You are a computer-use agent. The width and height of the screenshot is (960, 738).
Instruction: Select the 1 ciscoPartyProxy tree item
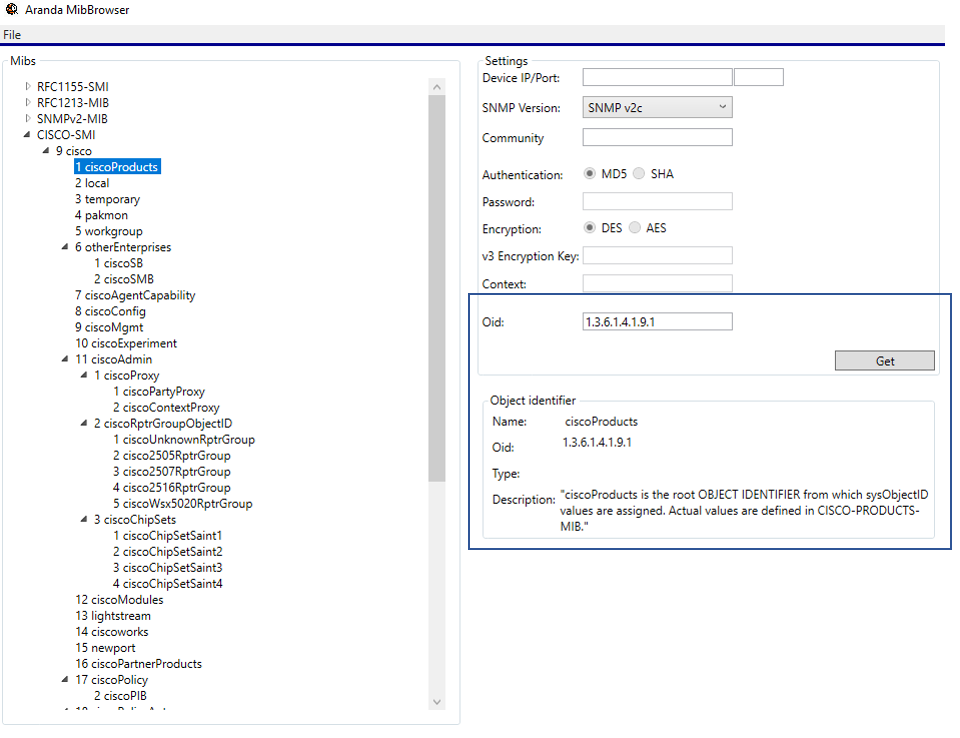coord(159,391)
